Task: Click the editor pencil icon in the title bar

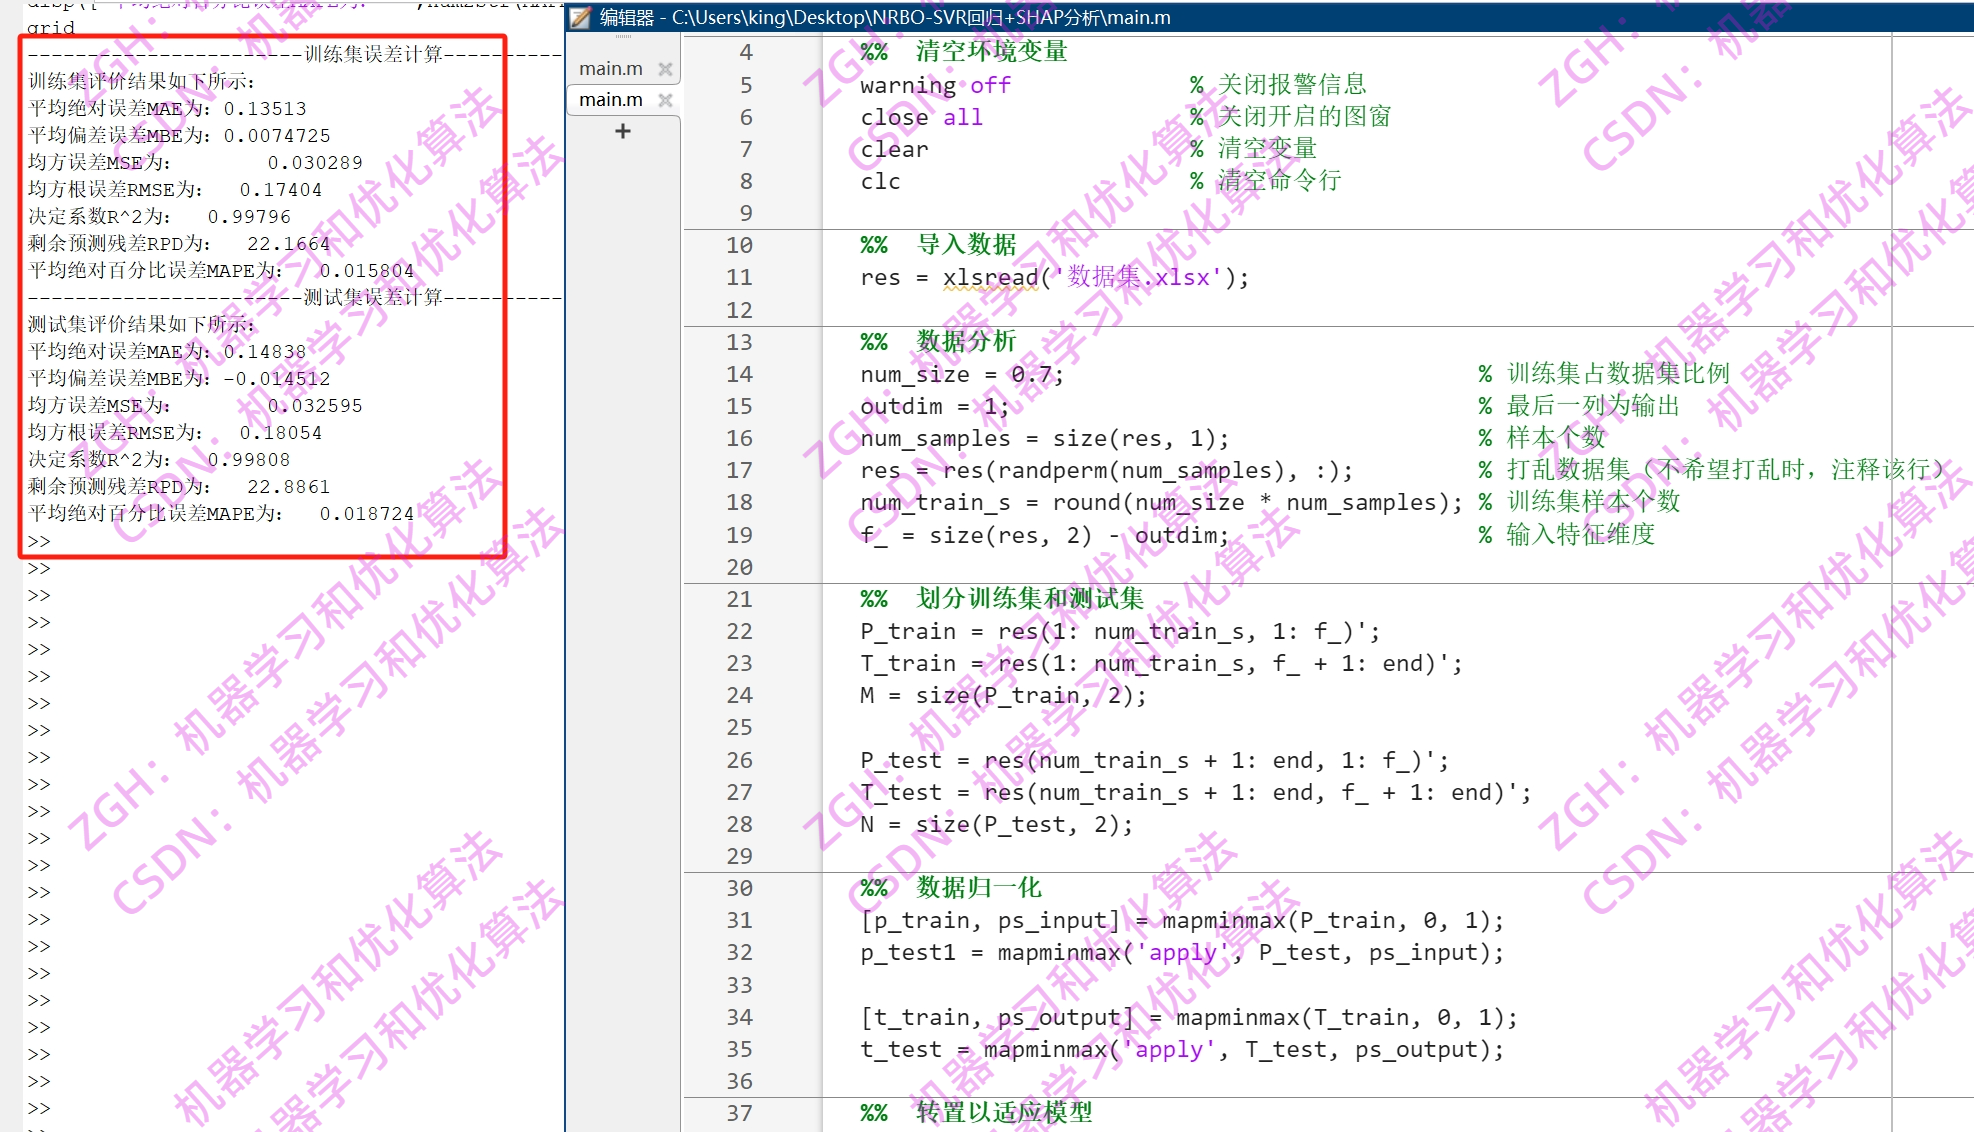Action: [578, 17]
